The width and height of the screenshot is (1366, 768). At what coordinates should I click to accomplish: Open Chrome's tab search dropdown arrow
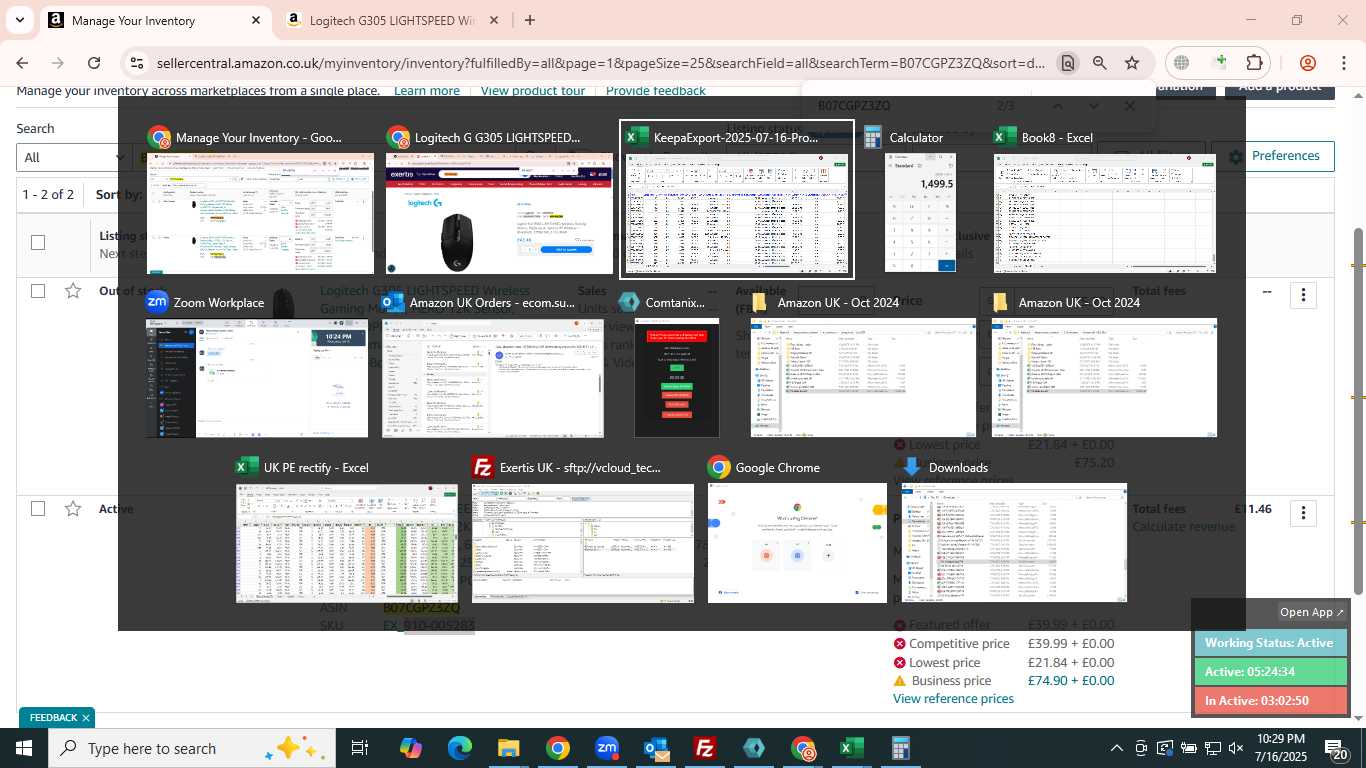click(x=19, y=20)
